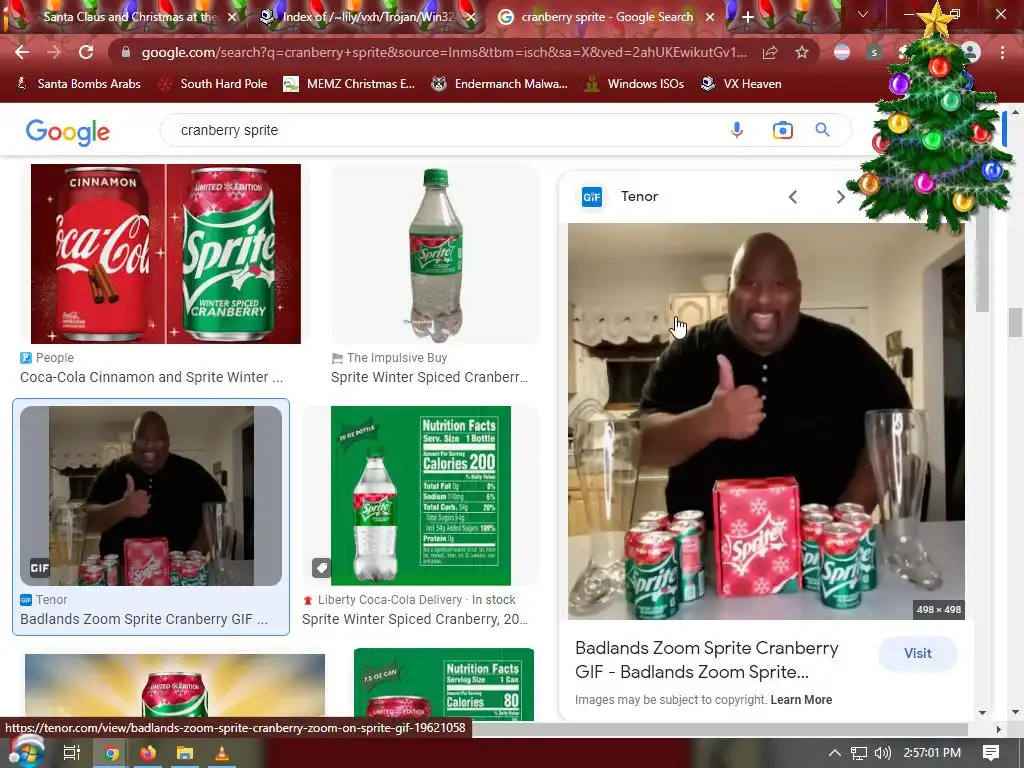Open the gray S extension icon
1024x768 pixels.
tap(874, 52)
